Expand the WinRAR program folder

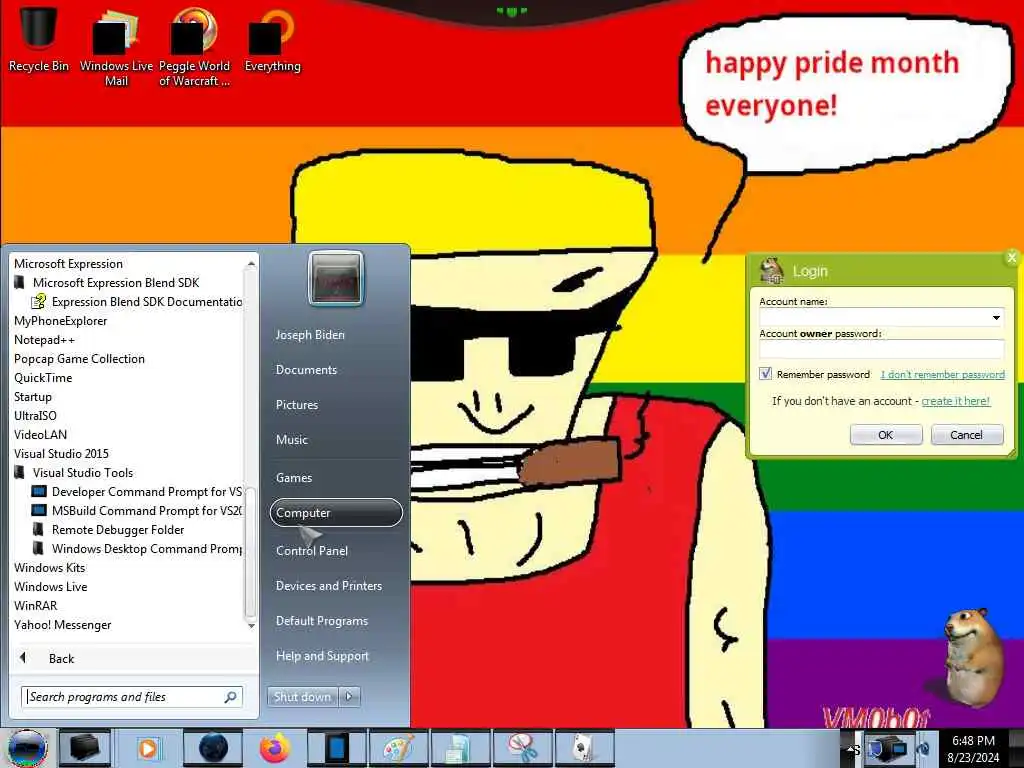point(36,605)
